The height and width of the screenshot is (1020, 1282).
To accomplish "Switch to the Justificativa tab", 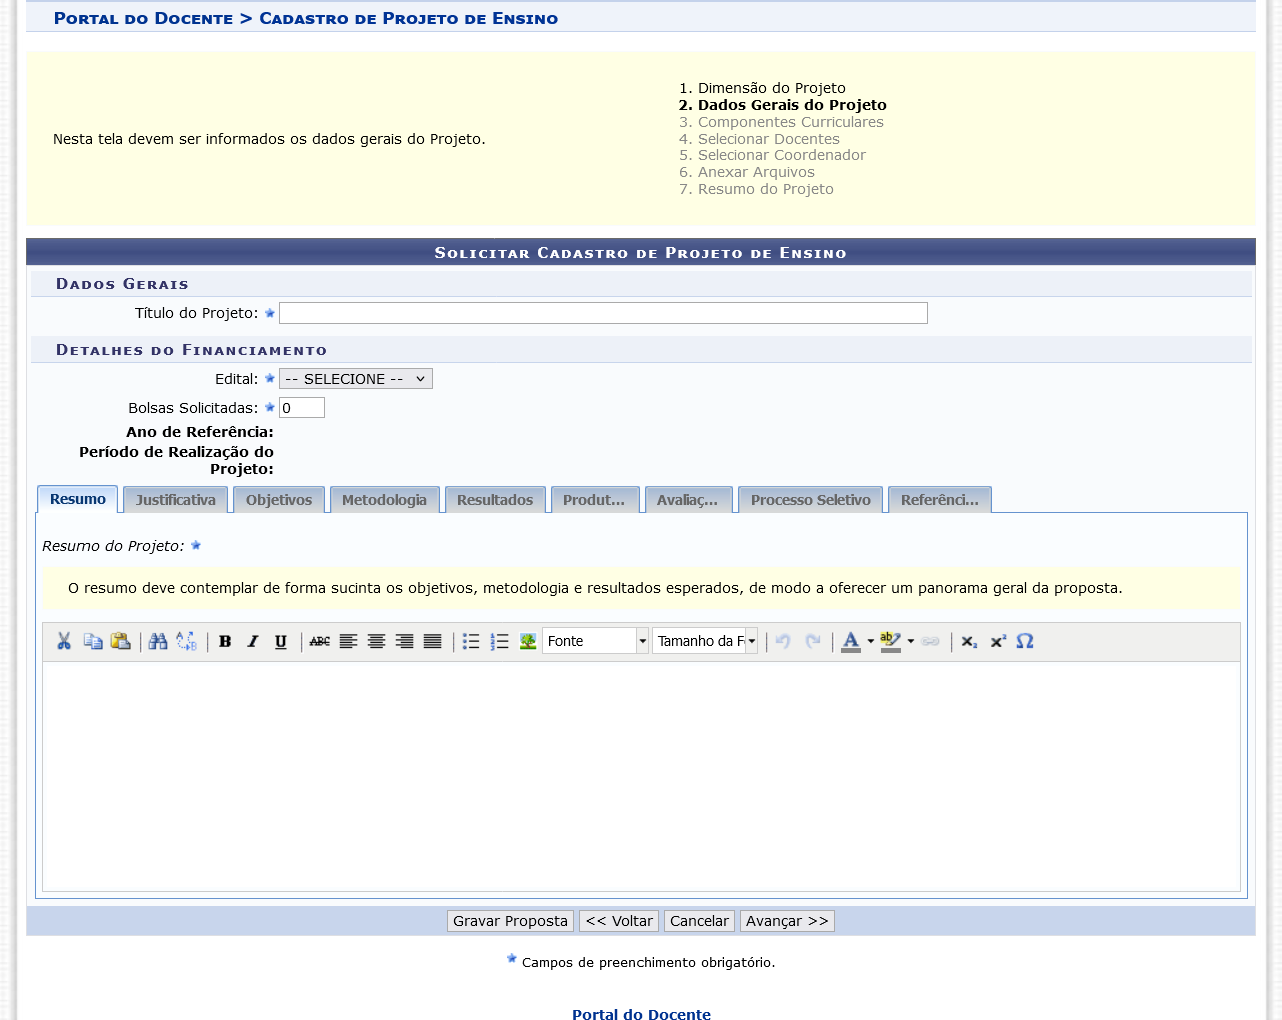I will pos(176,500).
